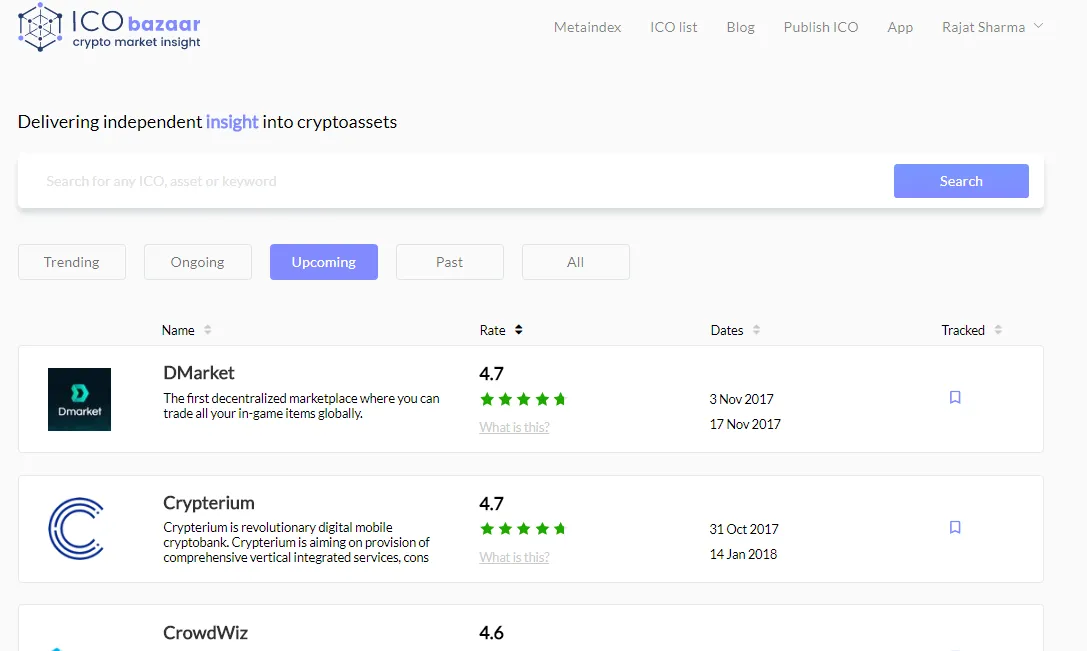Click the '3 Nov 2017' date
The height and width of the screenshot is (651, 1087).
[x=741, y=399]
